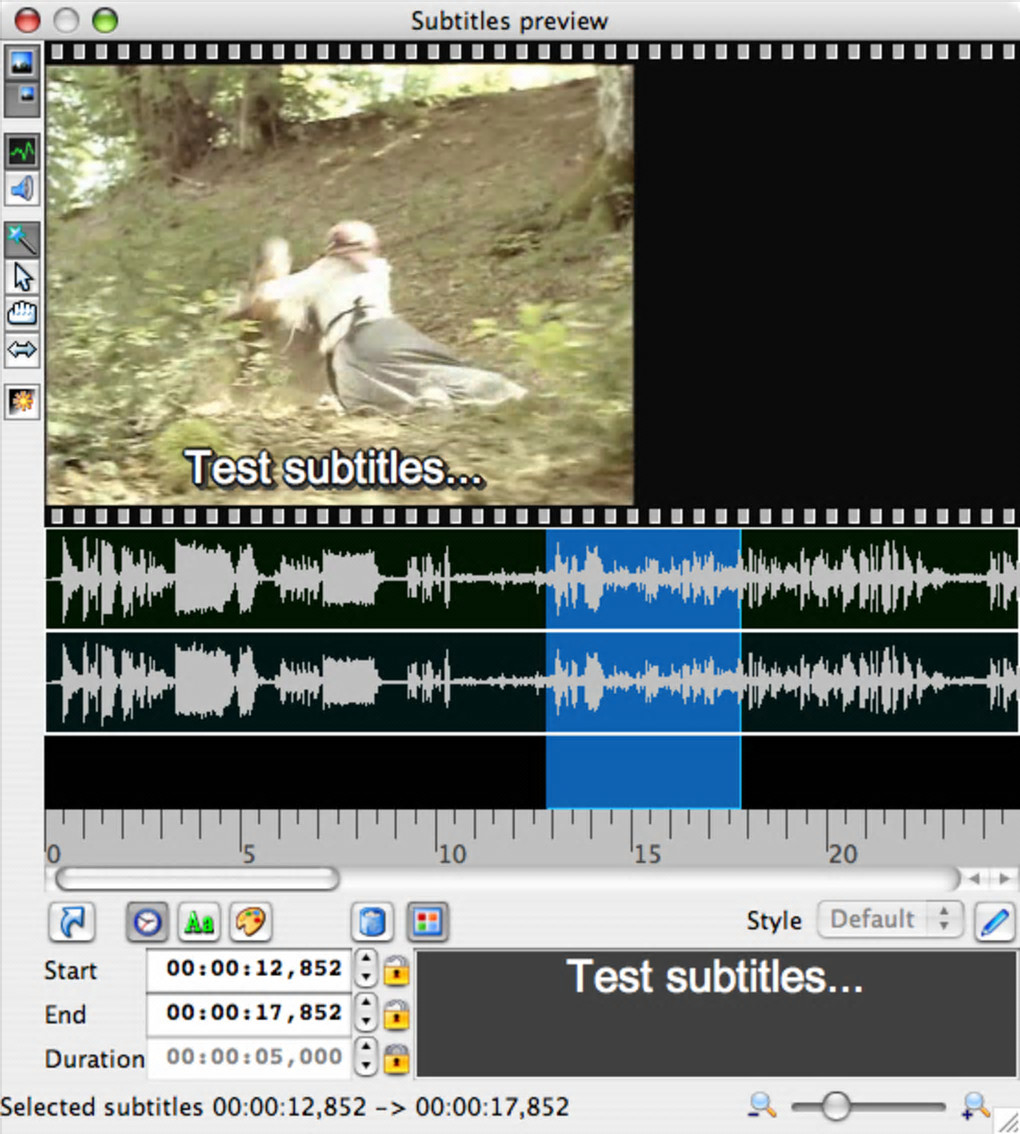The height and width of the screenshot is (1134, 1020).
Task: Select the arrow pointer tool
Action: (x=22, y=277)
